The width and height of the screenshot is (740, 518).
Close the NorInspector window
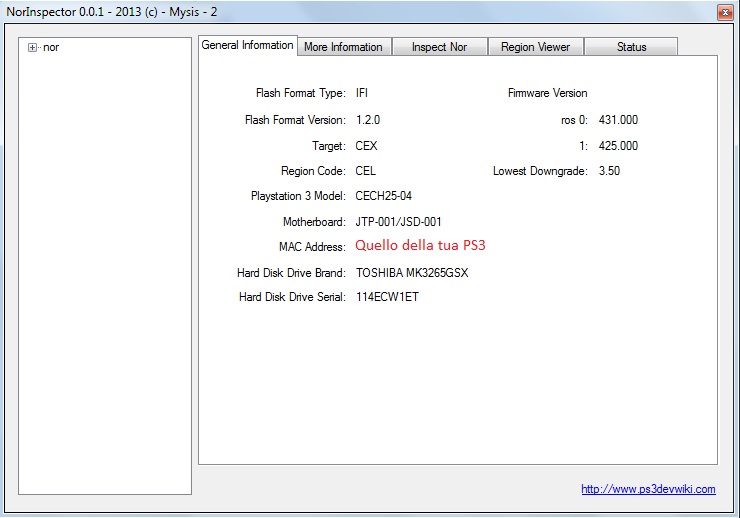coord(725,12)
